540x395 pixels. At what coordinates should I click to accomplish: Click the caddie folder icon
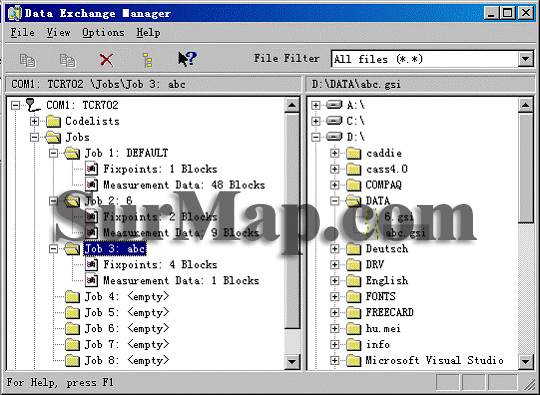(353, 153)
